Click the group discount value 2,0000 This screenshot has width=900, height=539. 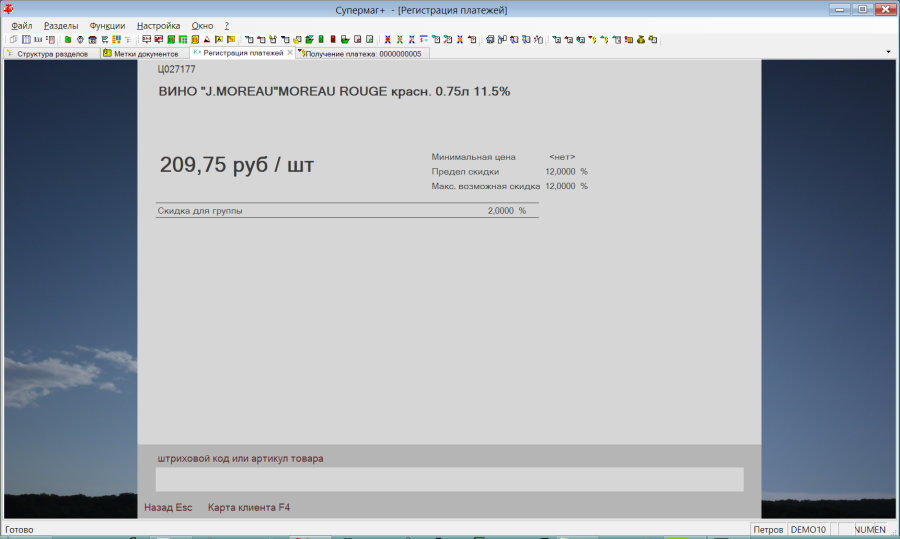pyautogui.click(x=501, y=211)
